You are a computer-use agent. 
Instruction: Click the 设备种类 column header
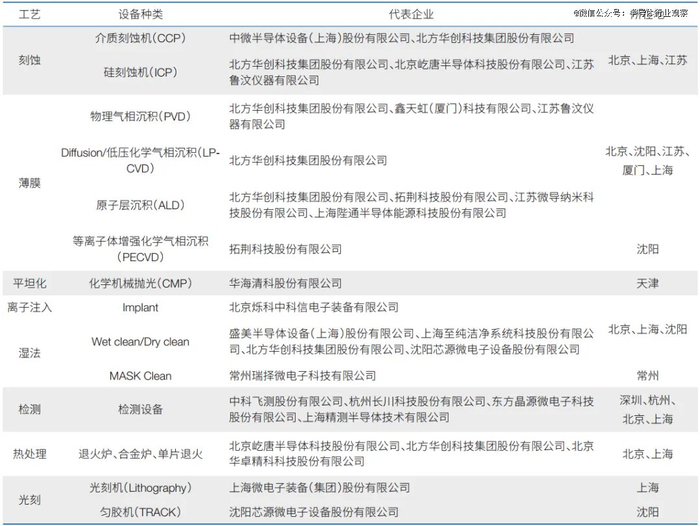coord(140,14)
